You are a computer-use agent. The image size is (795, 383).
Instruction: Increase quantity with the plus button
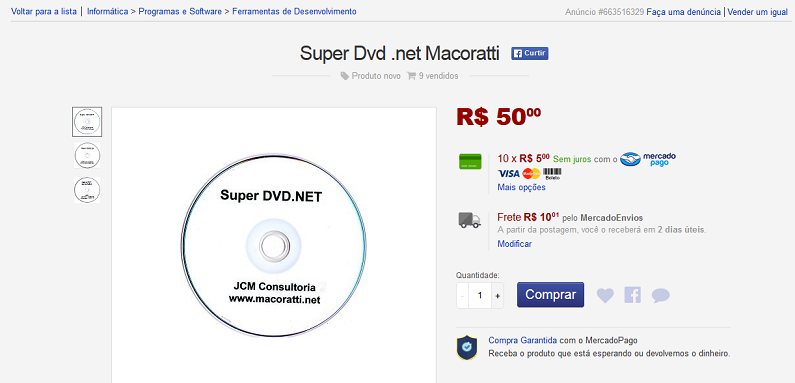coord(497,296)
